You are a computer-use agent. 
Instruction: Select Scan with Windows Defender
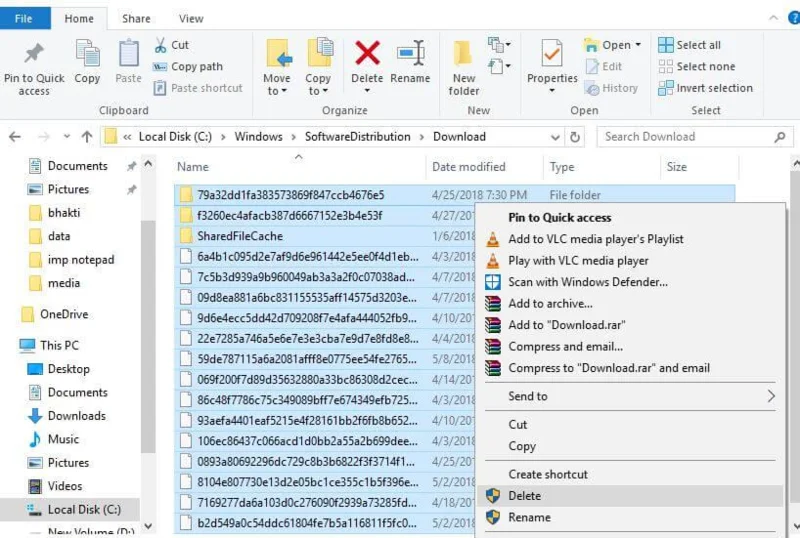630,282
